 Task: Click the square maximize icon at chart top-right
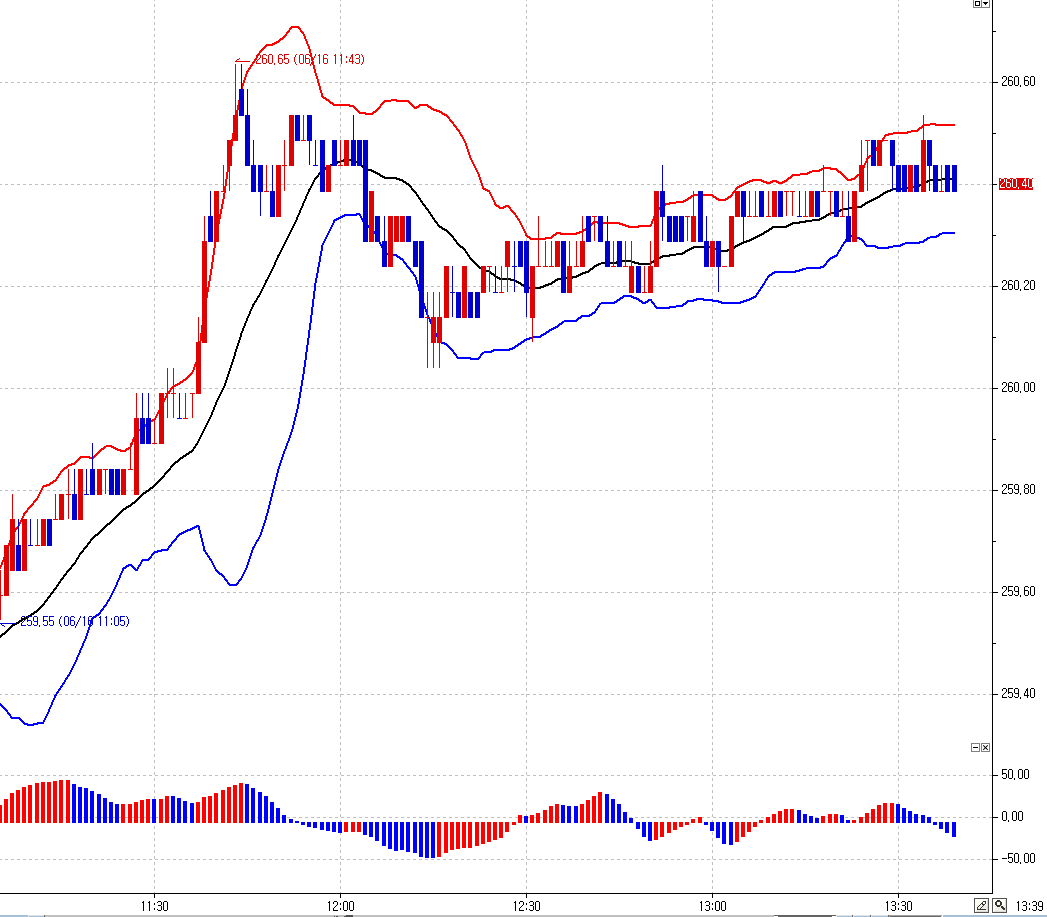977,4
